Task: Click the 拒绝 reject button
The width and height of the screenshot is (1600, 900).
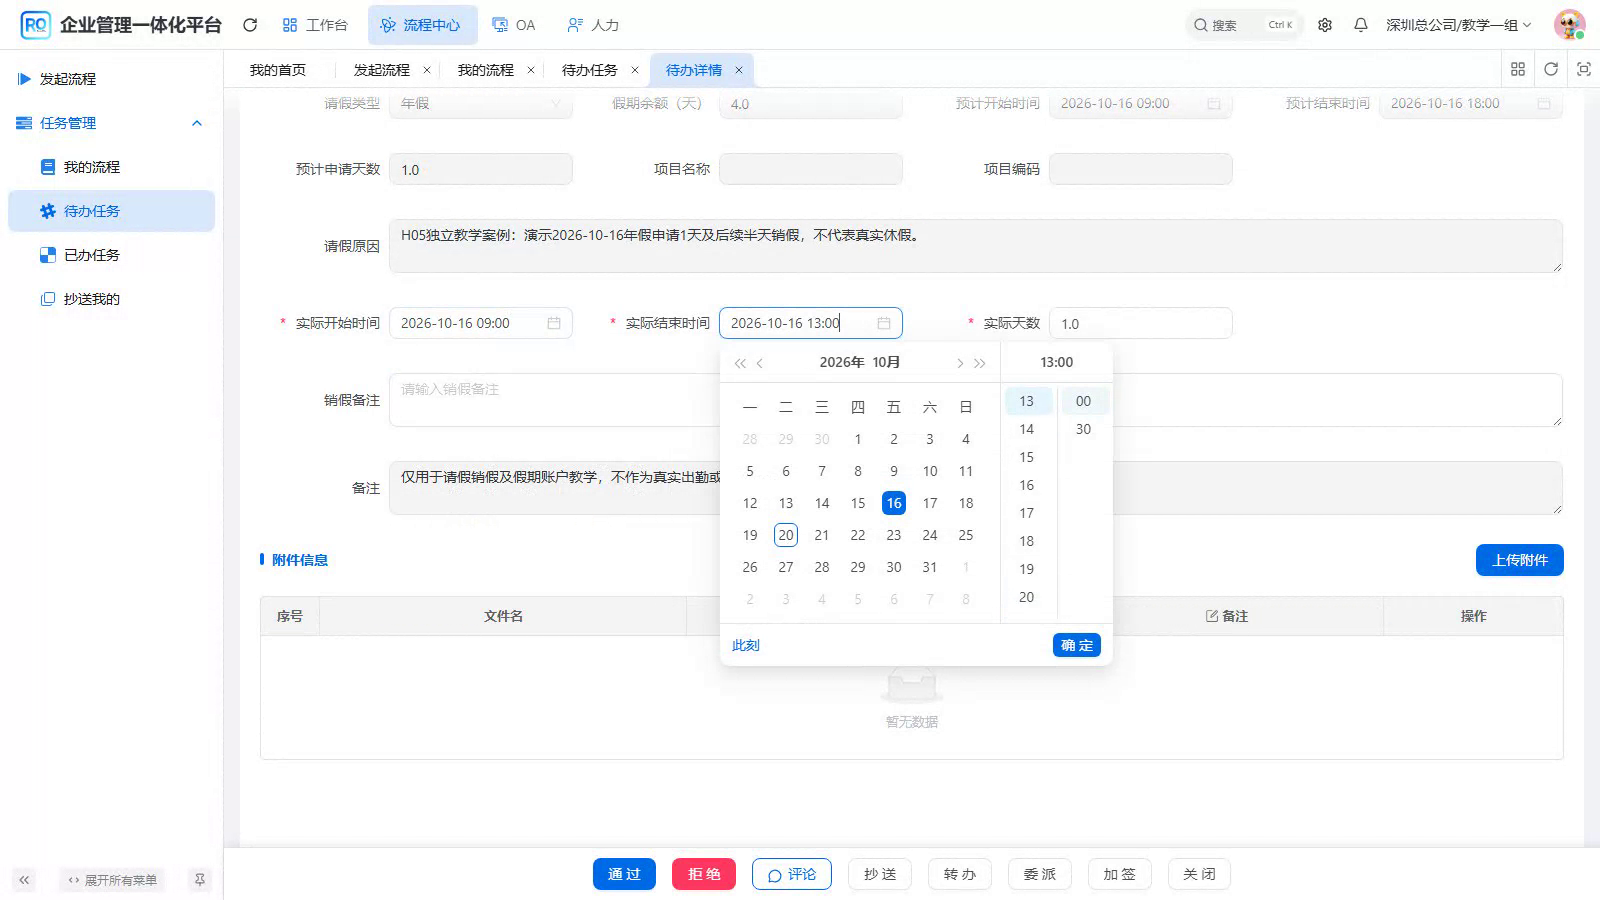Action: [704, 874]
